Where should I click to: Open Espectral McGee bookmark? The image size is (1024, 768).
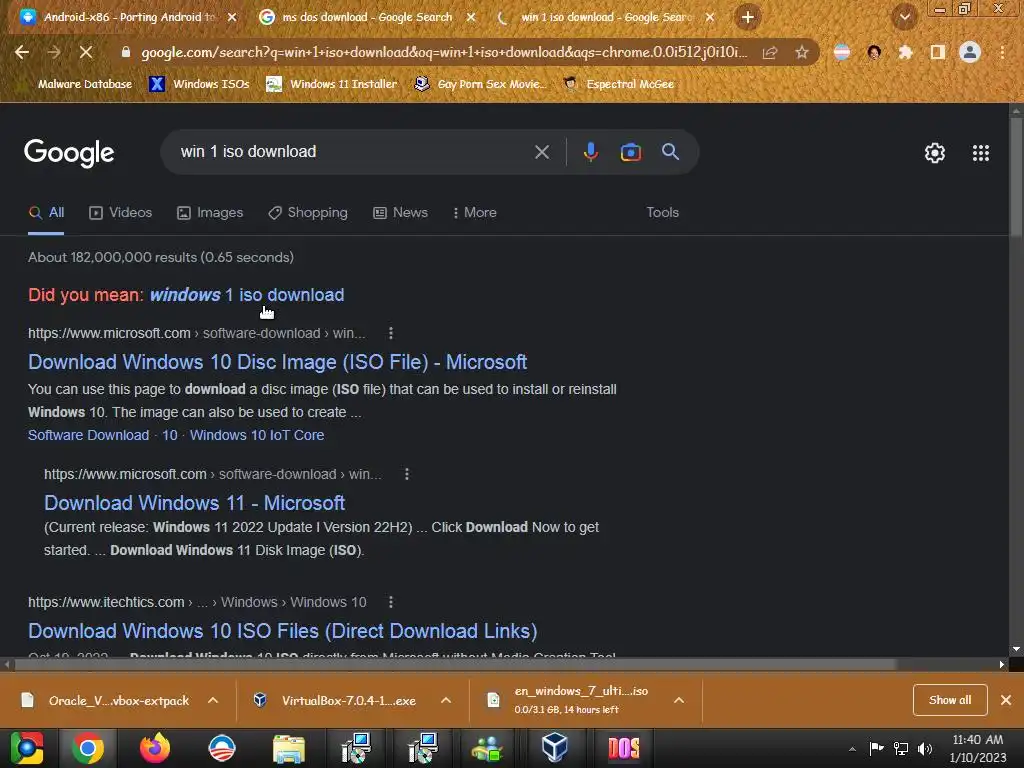[x=618, y=84]
